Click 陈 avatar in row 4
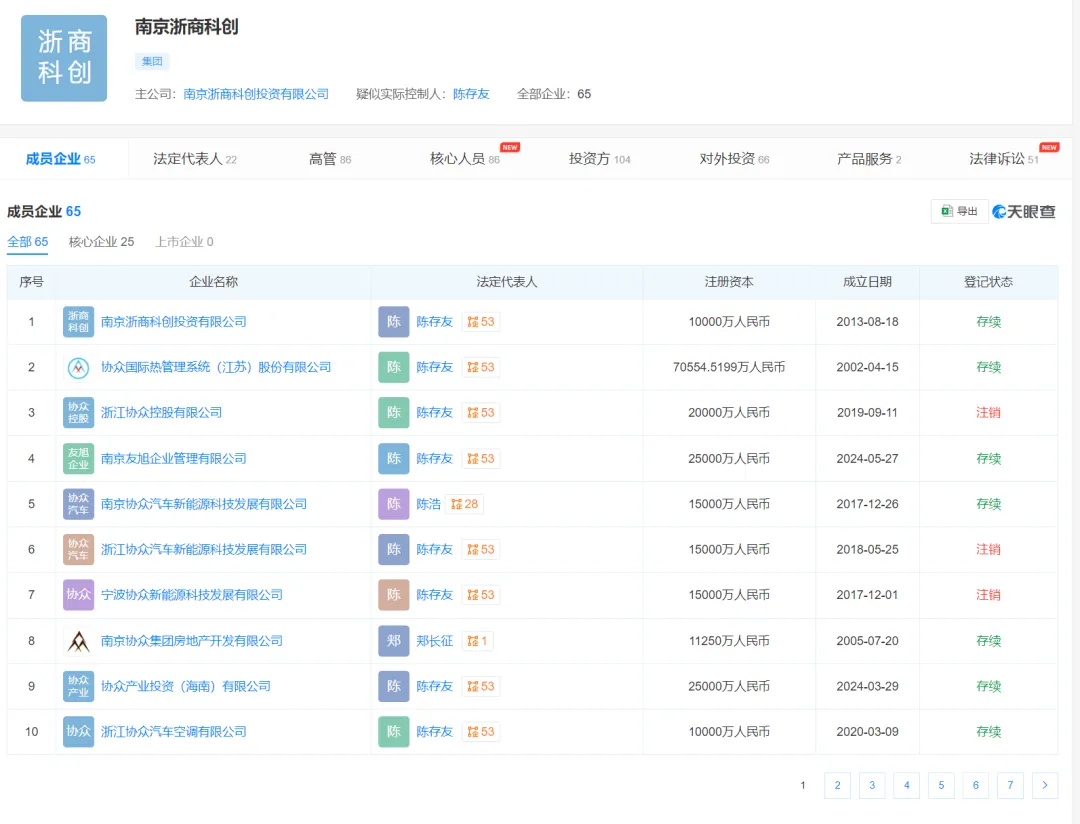 pos(394,458)
